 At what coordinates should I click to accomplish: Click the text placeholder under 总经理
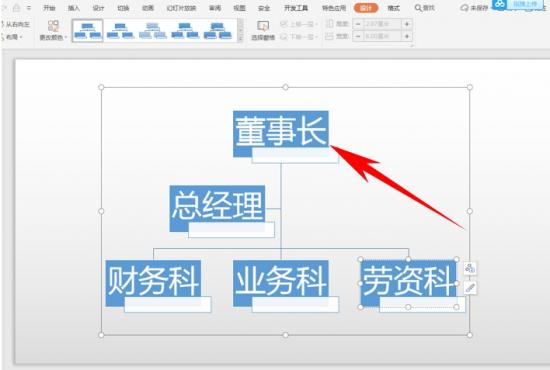[231, 230]
